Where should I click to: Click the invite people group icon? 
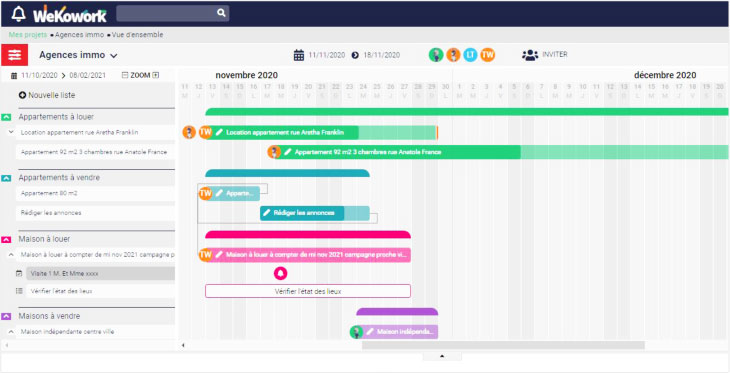530,55
